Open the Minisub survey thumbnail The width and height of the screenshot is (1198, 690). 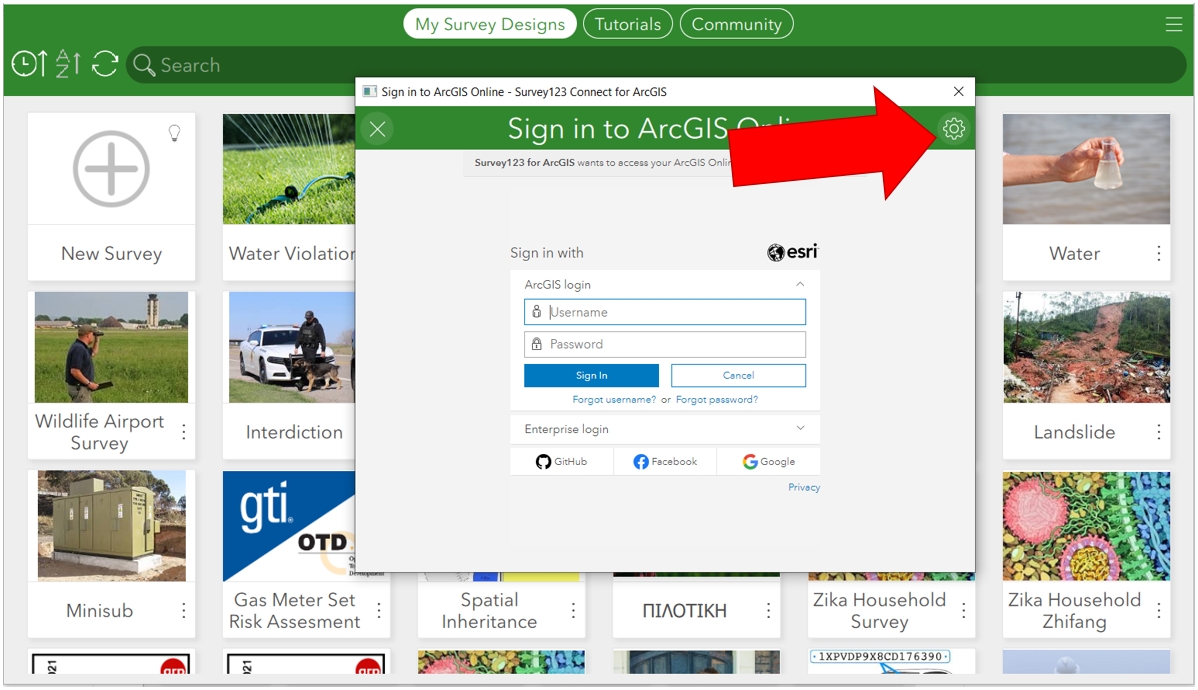coord(112,526)
